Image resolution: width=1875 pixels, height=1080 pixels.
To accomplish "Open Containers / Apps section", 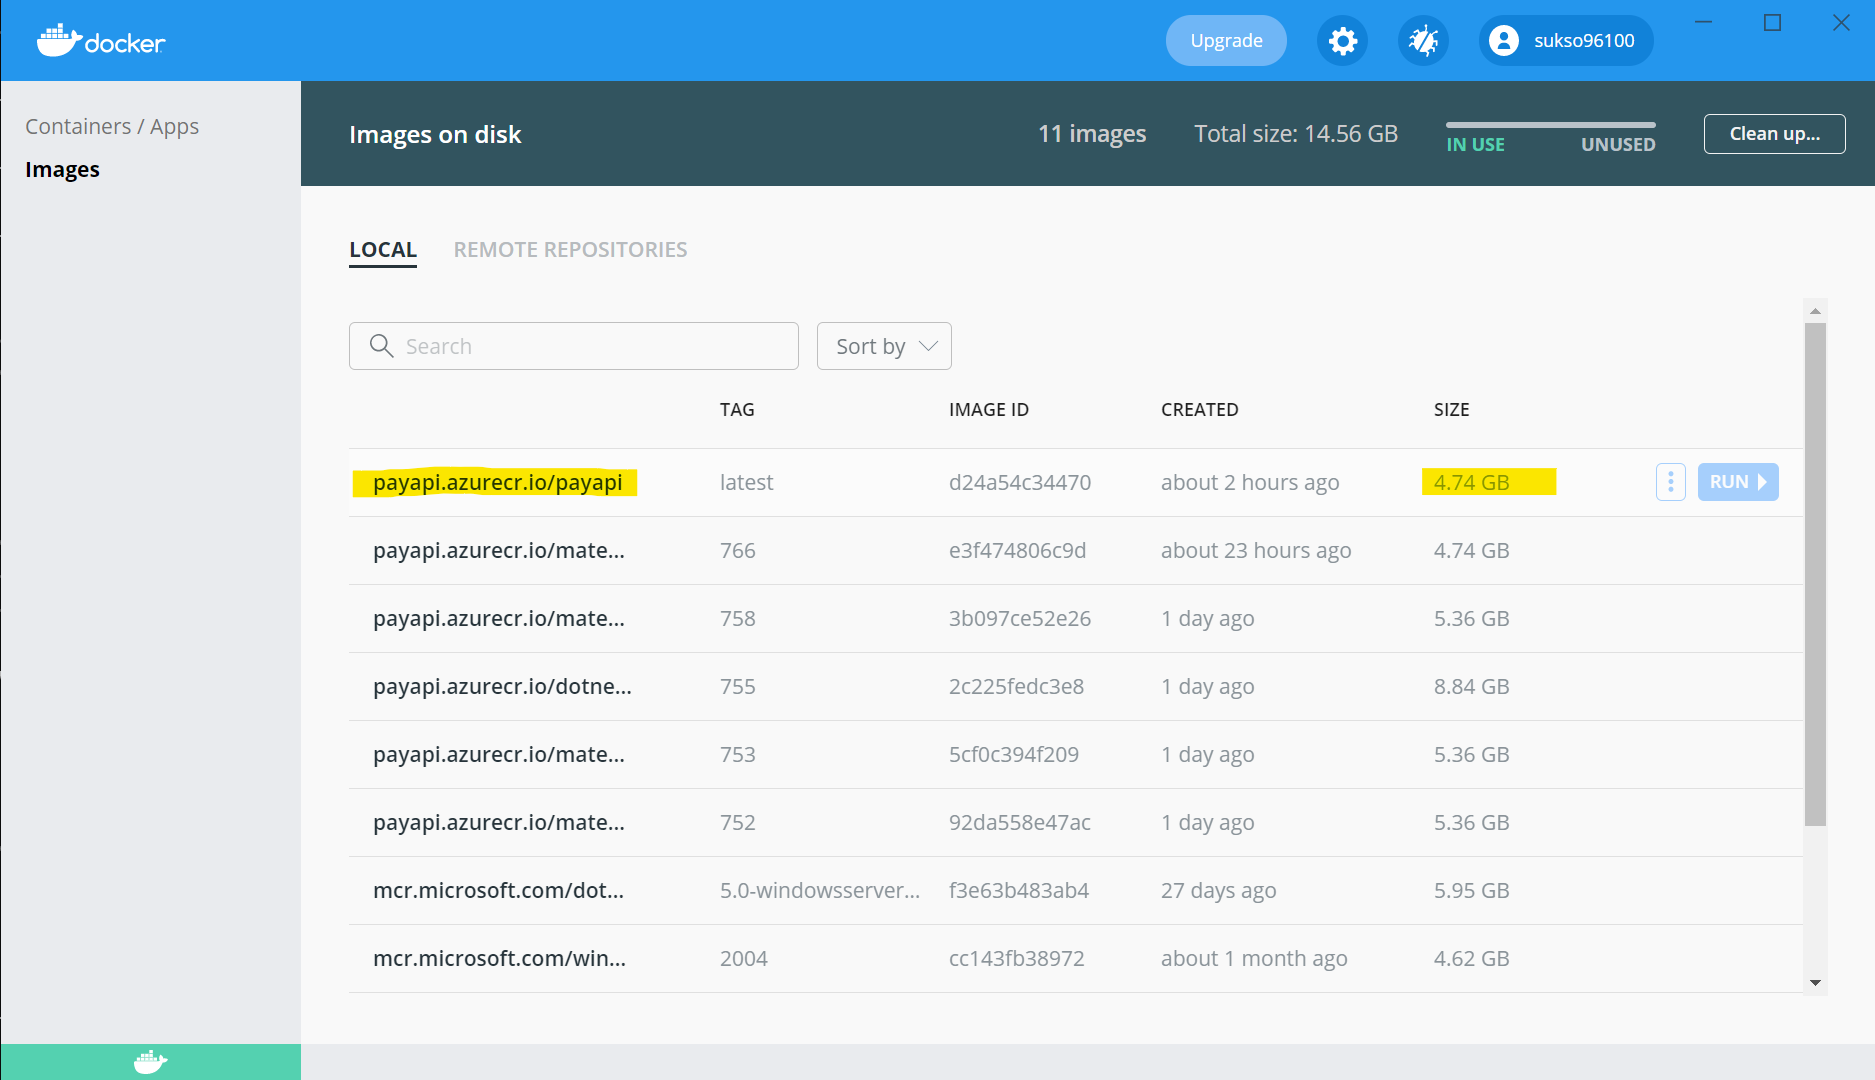I will click(112, 127).
